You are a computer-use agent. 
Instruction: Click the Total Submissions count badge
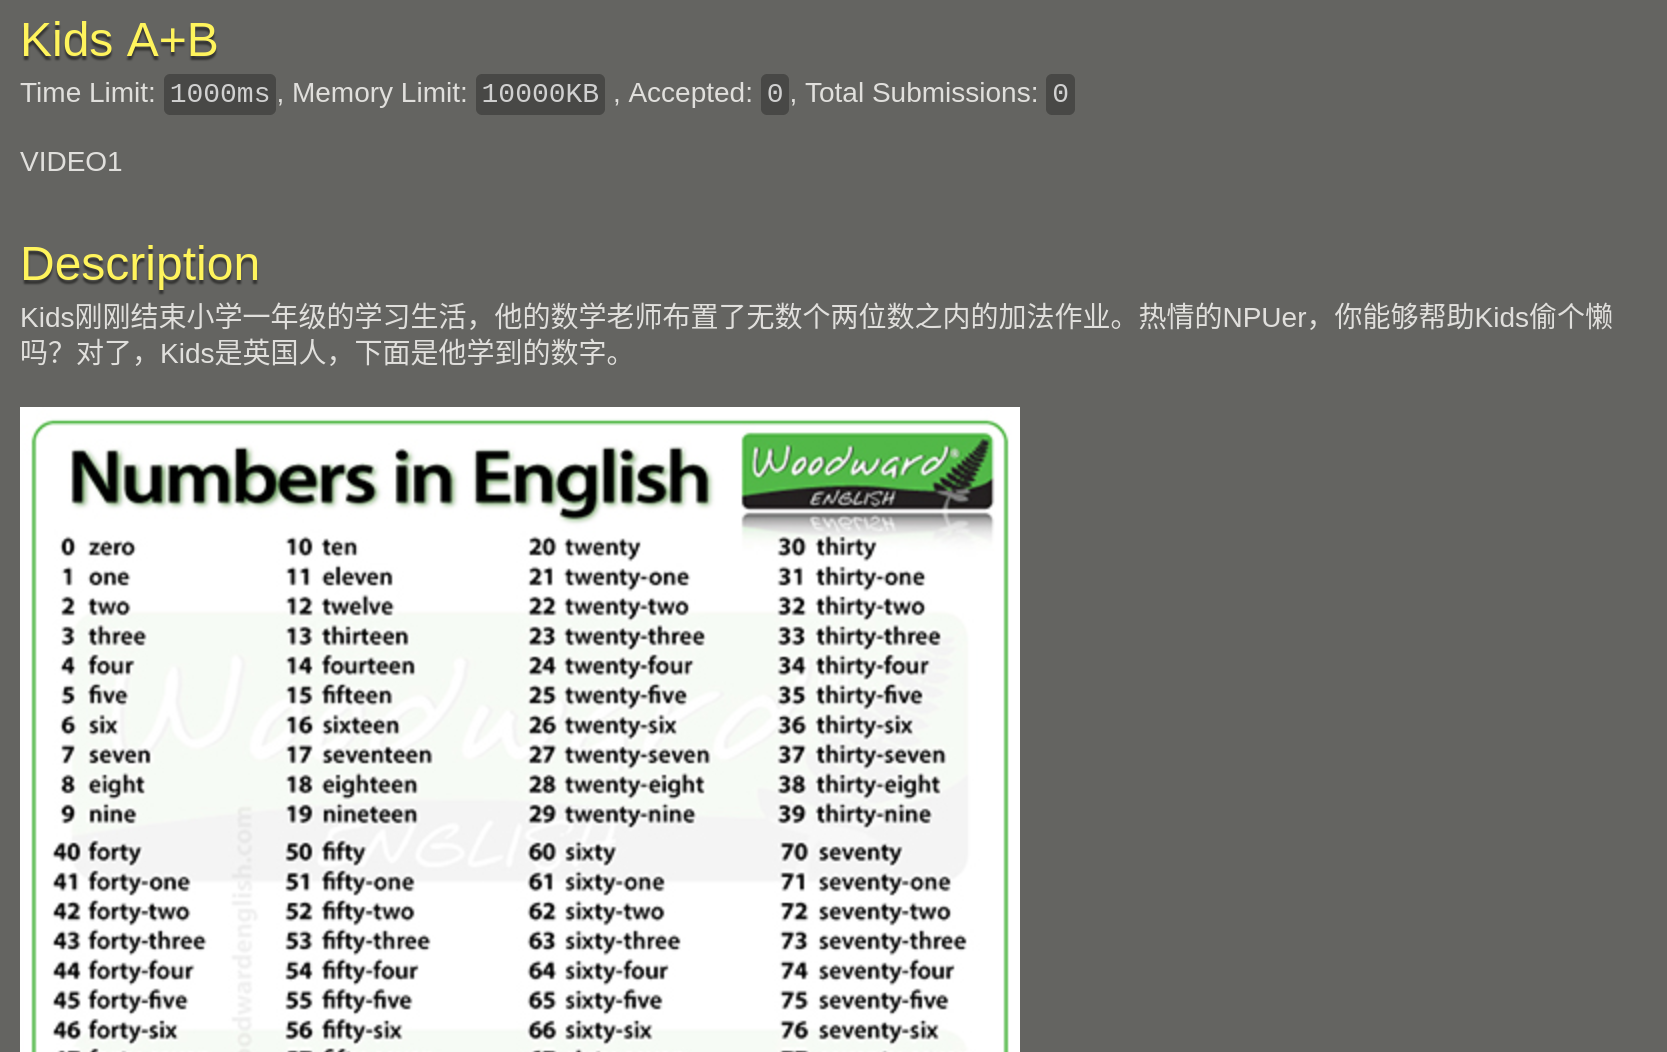1060,94
